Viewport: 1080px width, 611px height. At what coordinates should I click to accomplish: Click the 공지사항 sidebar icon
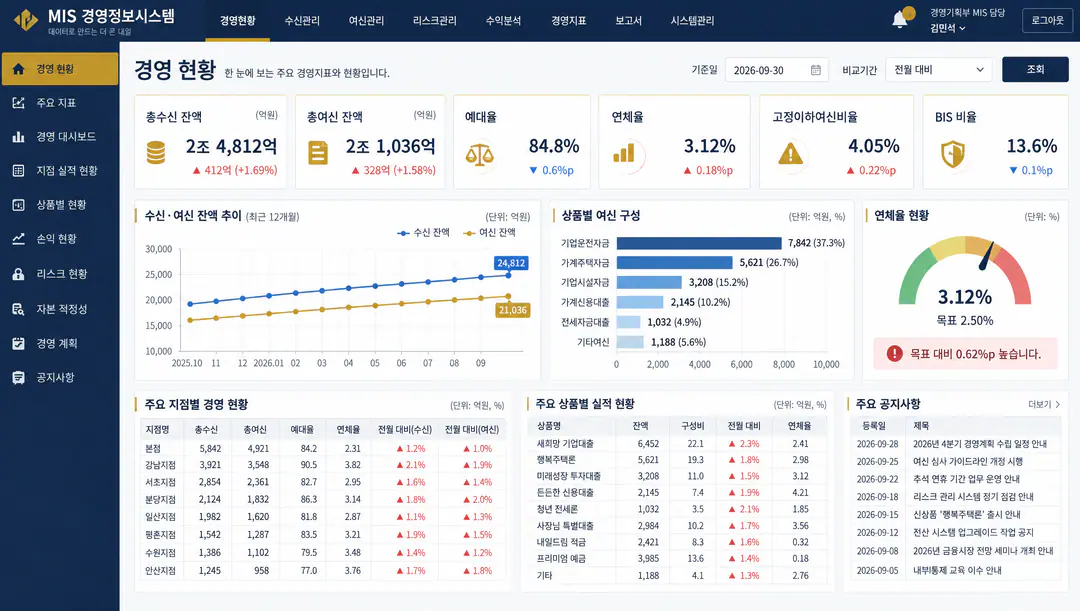(x=19, y=377)
